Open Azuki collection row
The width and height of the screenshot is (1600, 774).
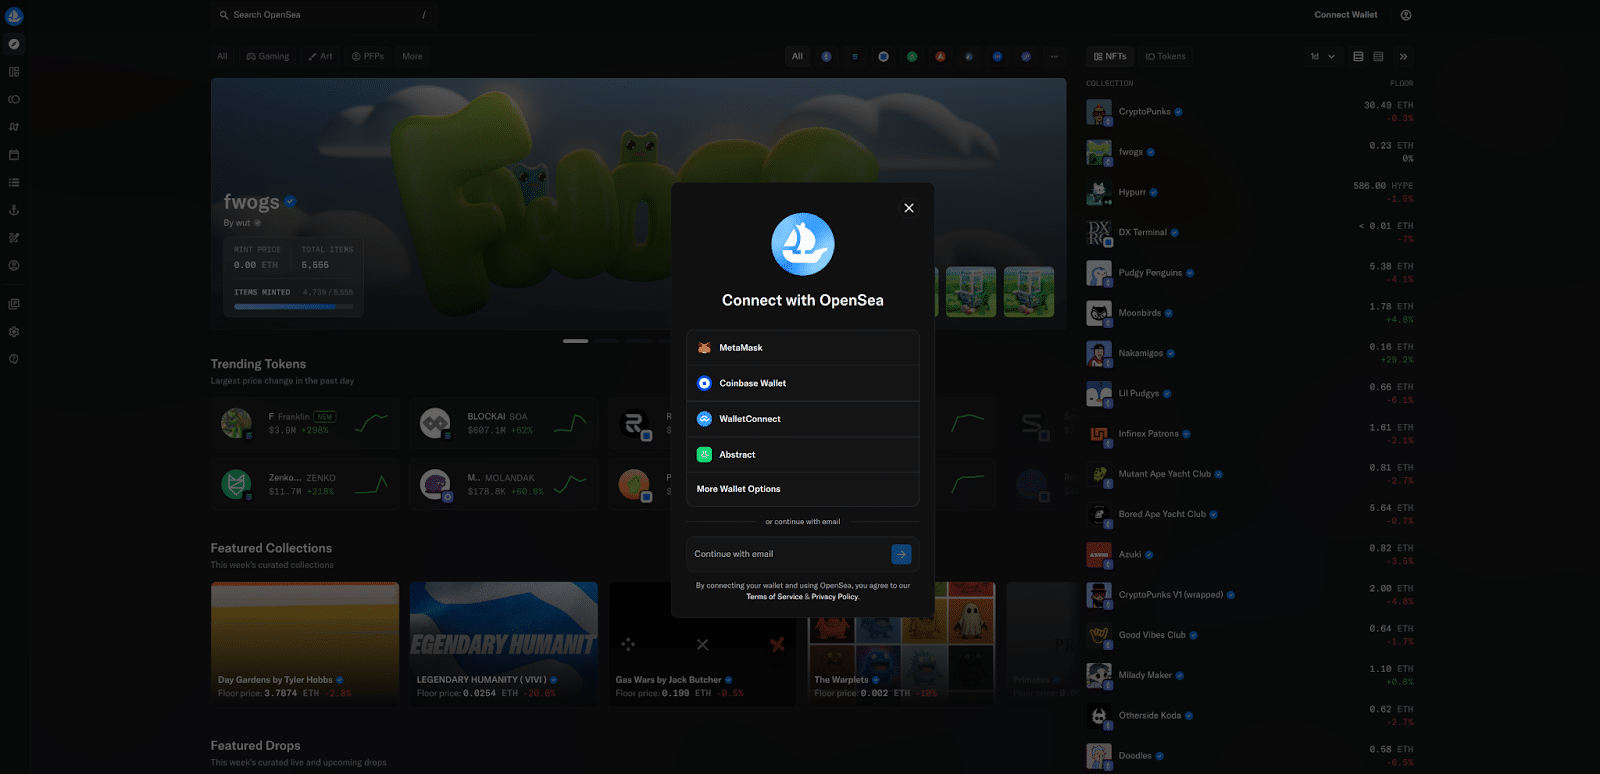tap(1250, 555)
